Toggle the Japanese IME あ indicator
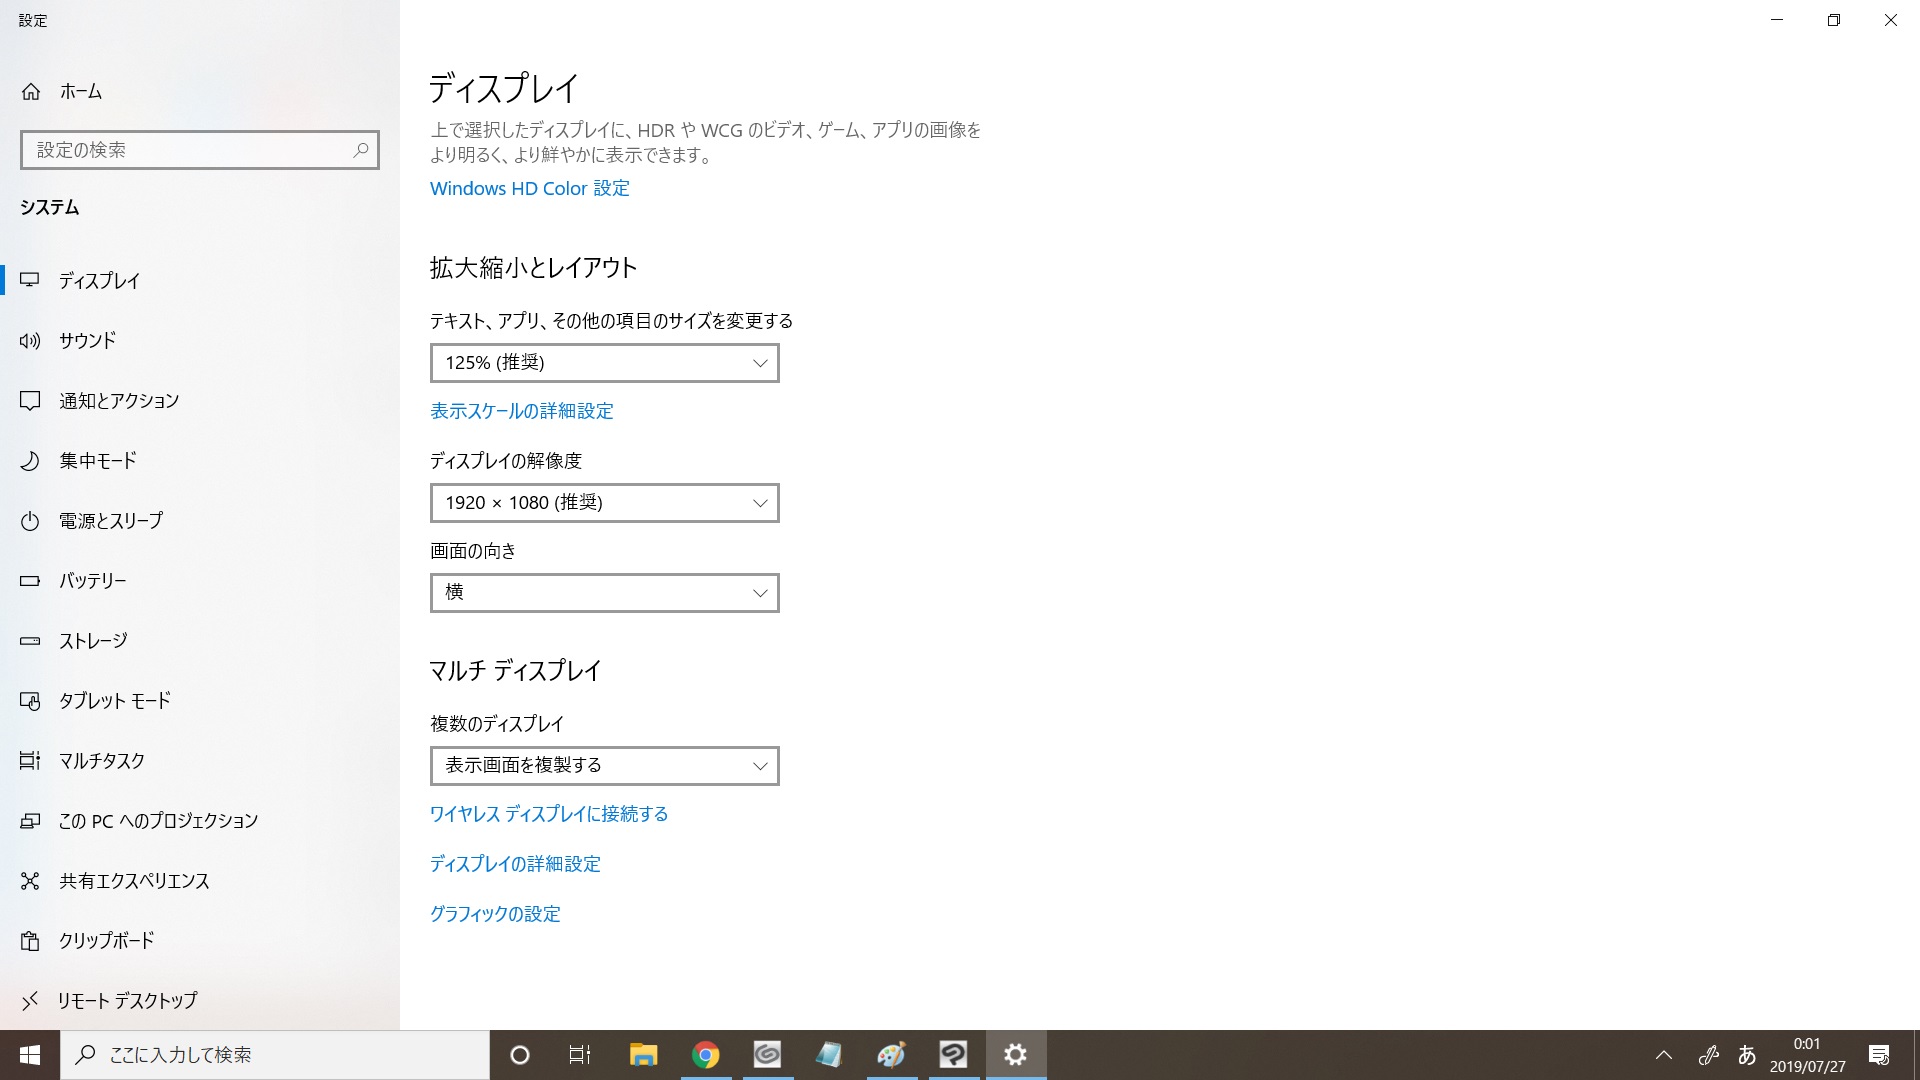The image size is (1920, 1080). 1747,1055
